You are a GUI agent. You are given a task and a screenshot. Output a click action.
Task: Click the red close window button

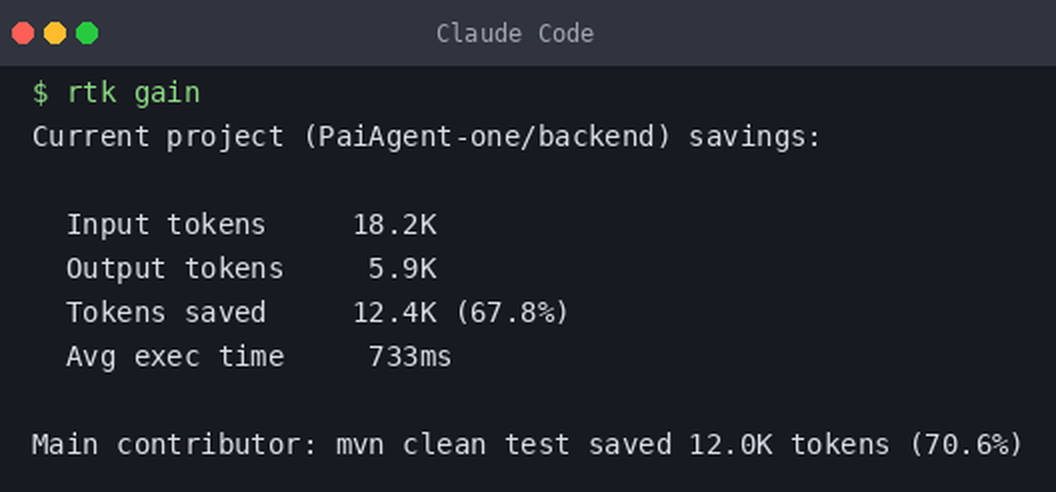tap(23, 33)
